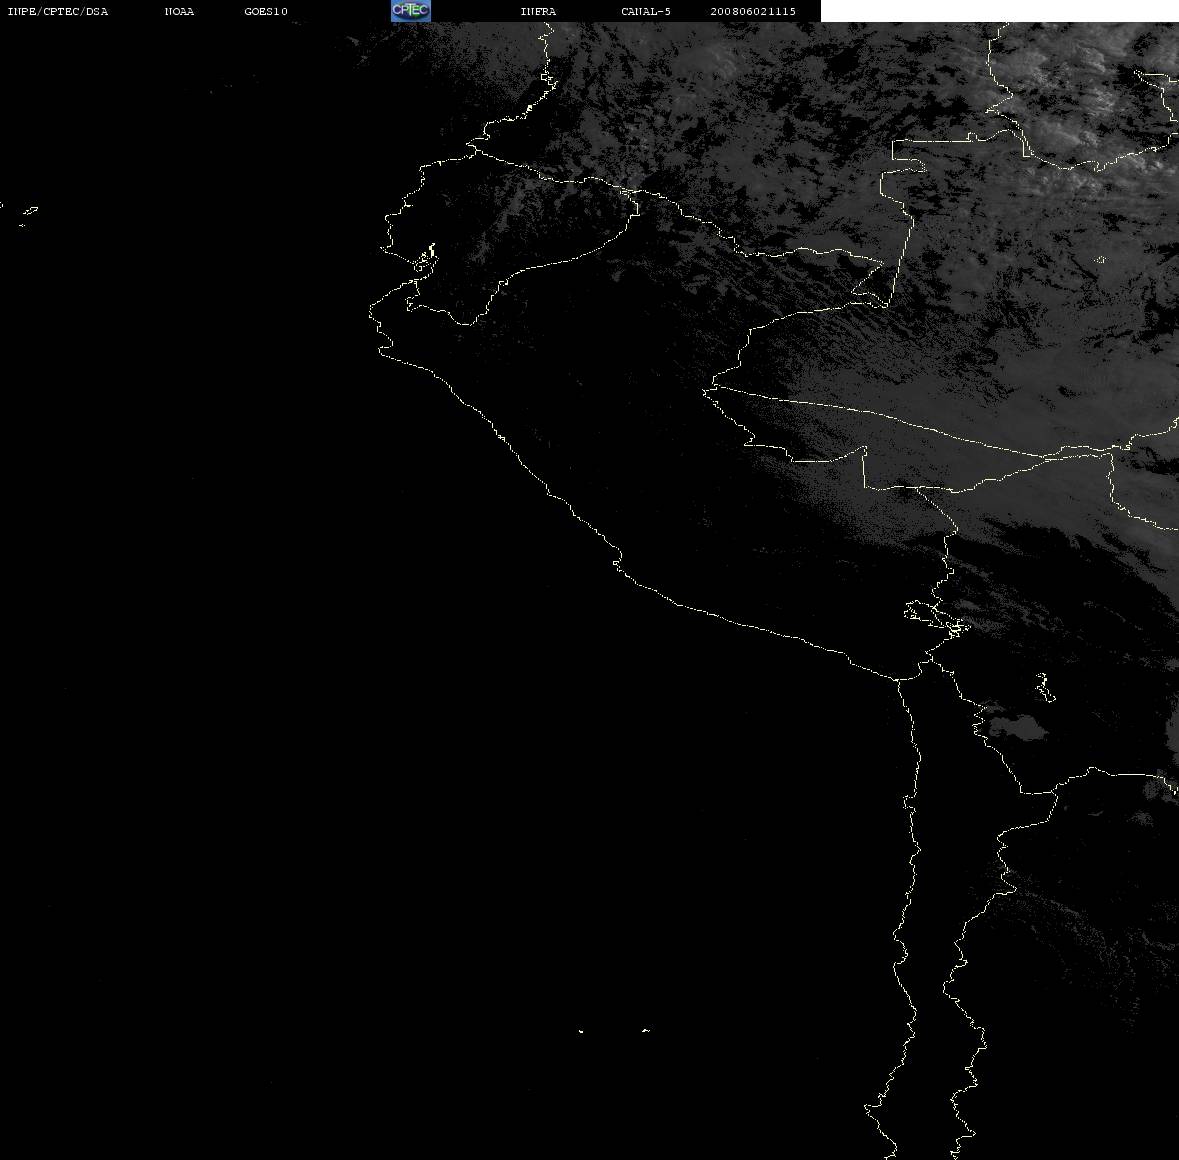The image size is (1179, 1160).
Task: Select the NOAA label in header
Action: coord(179,11)
